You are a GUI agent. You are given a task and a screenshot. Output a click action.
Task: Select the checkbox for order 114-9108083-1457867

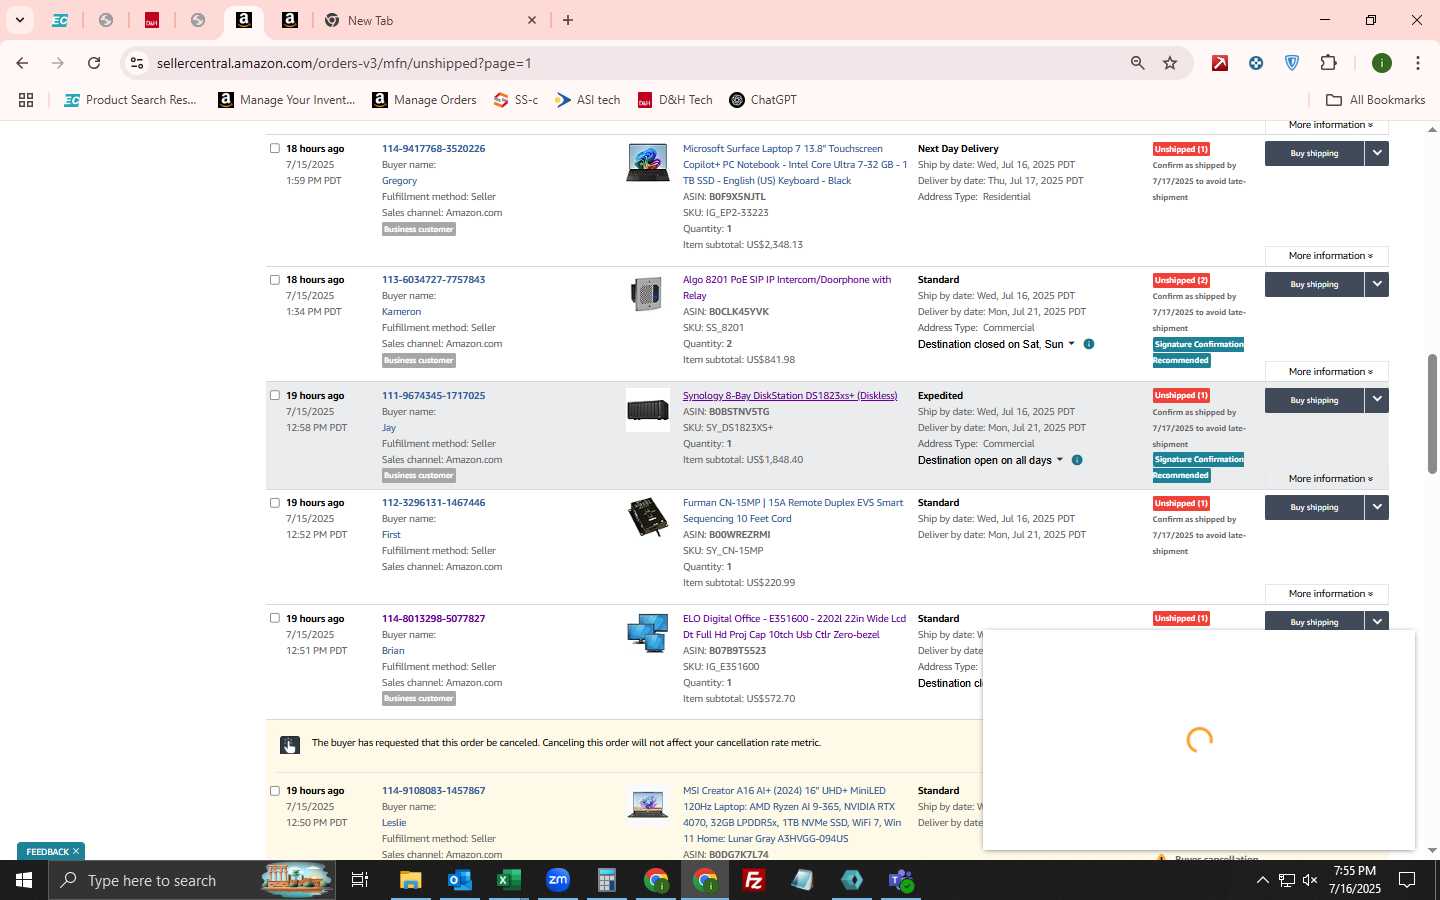[x=275, y=791]
